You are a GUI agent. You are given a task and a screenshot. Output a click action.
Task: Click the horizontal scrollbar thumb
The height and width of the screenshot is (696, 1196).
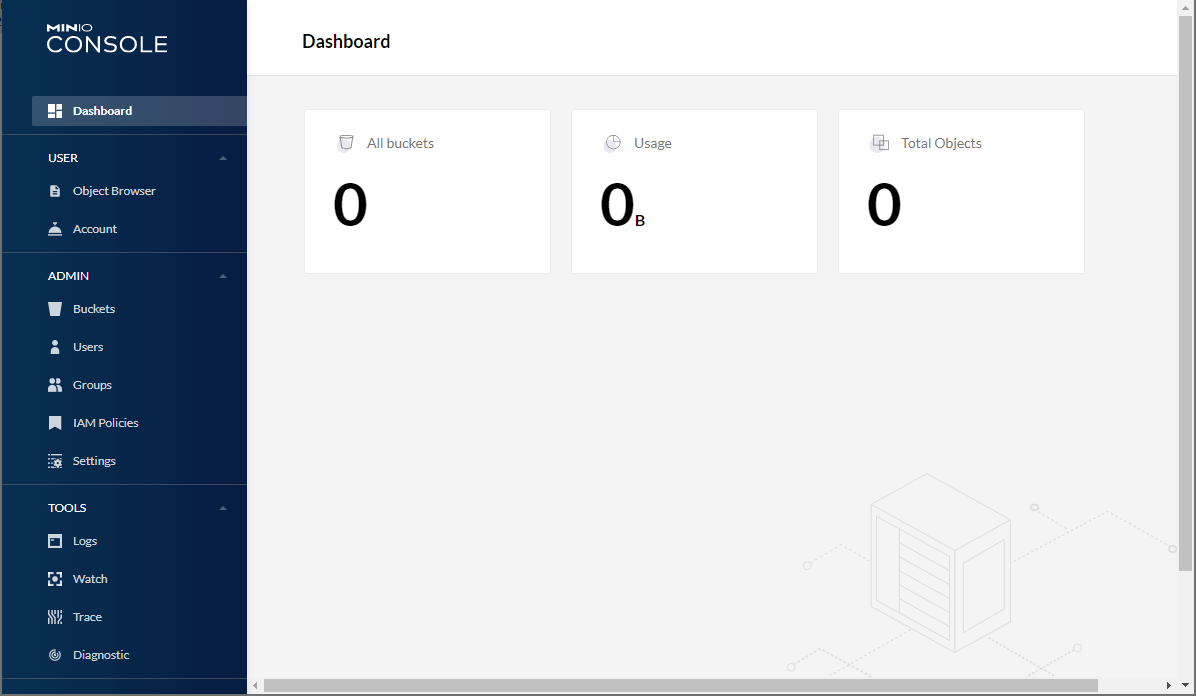[x=680, y=685]
